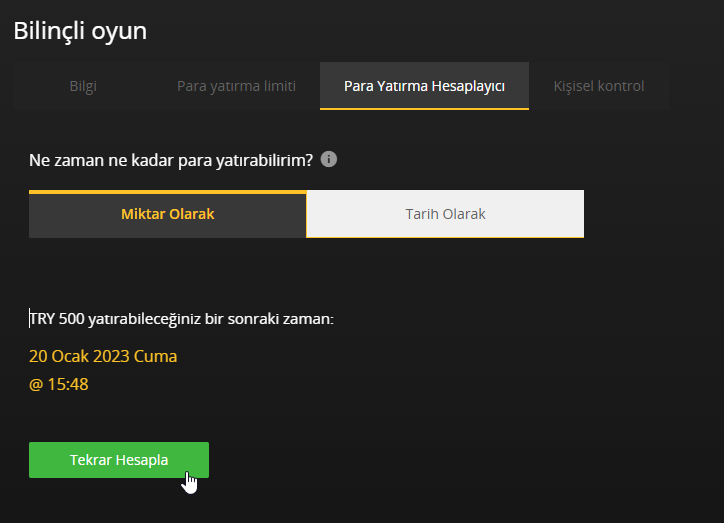Click the @ symbol before the time
The image size is (724, 523).
click(x=36, y=384)
